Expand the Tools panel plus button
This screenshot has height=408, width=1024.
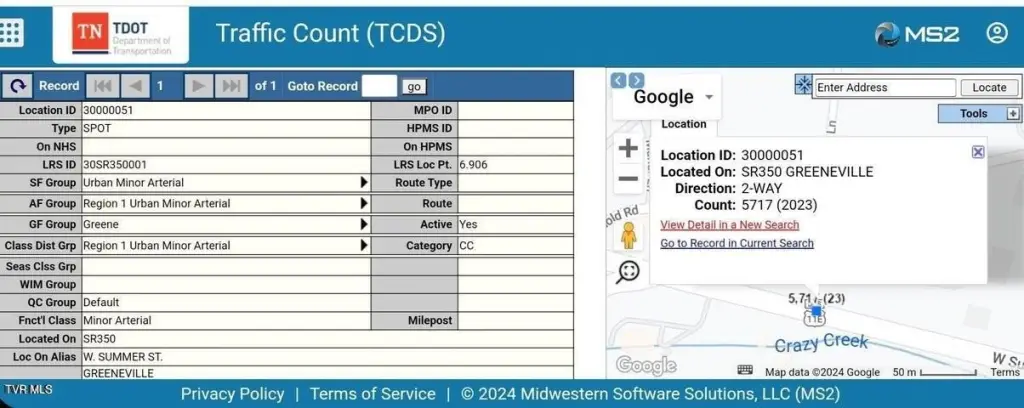(1012, 114)
